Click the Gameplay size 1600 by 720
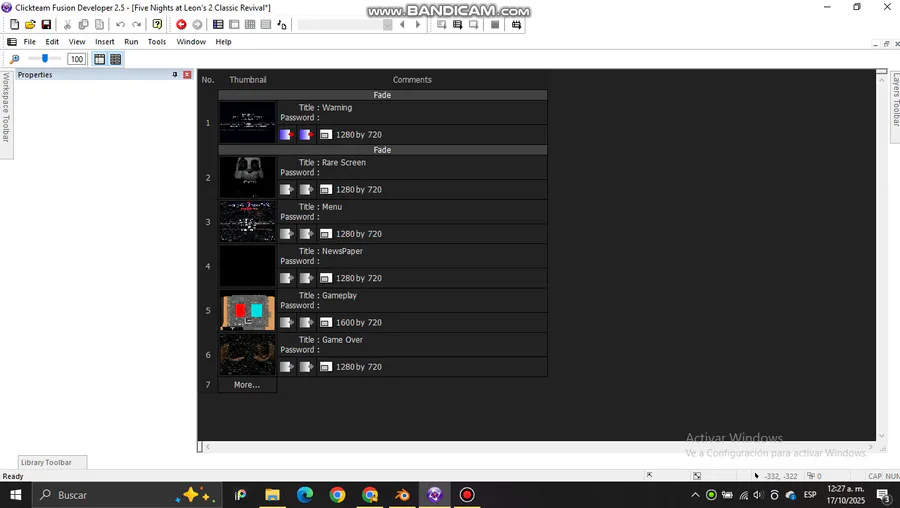This screenshot has height=508, width=900. (359, 323)
